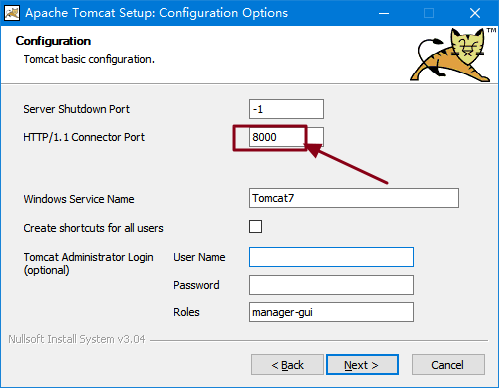This screenshot has width=499, height=388.
Task: Enable Create shortcuts for all users
Action: click(255, 227)
